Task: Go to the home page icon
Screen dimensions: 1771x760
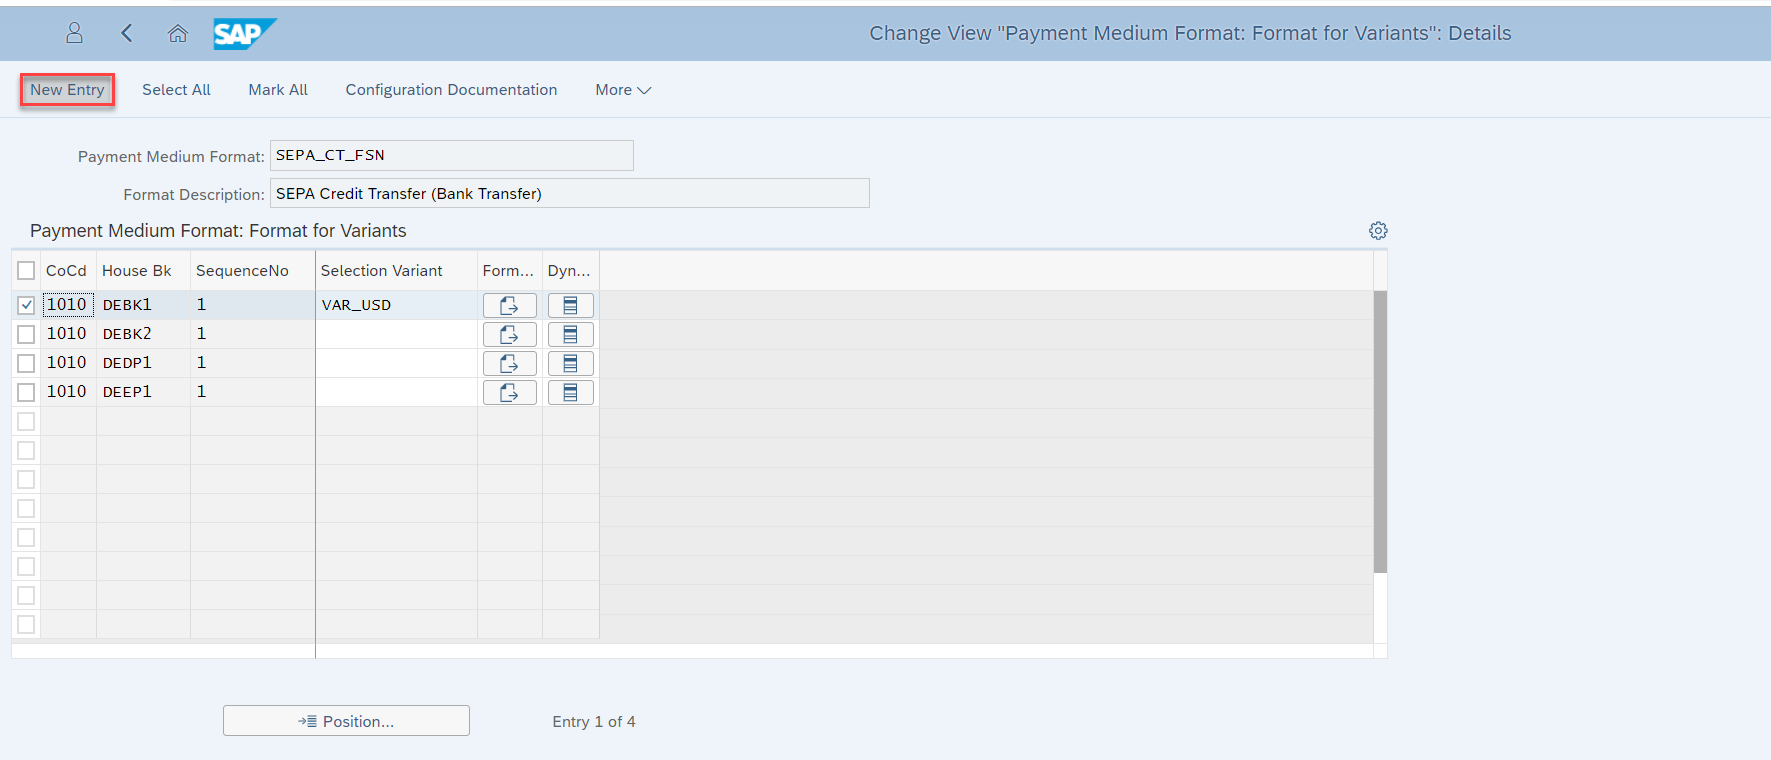Action: (x=178, y=33)
